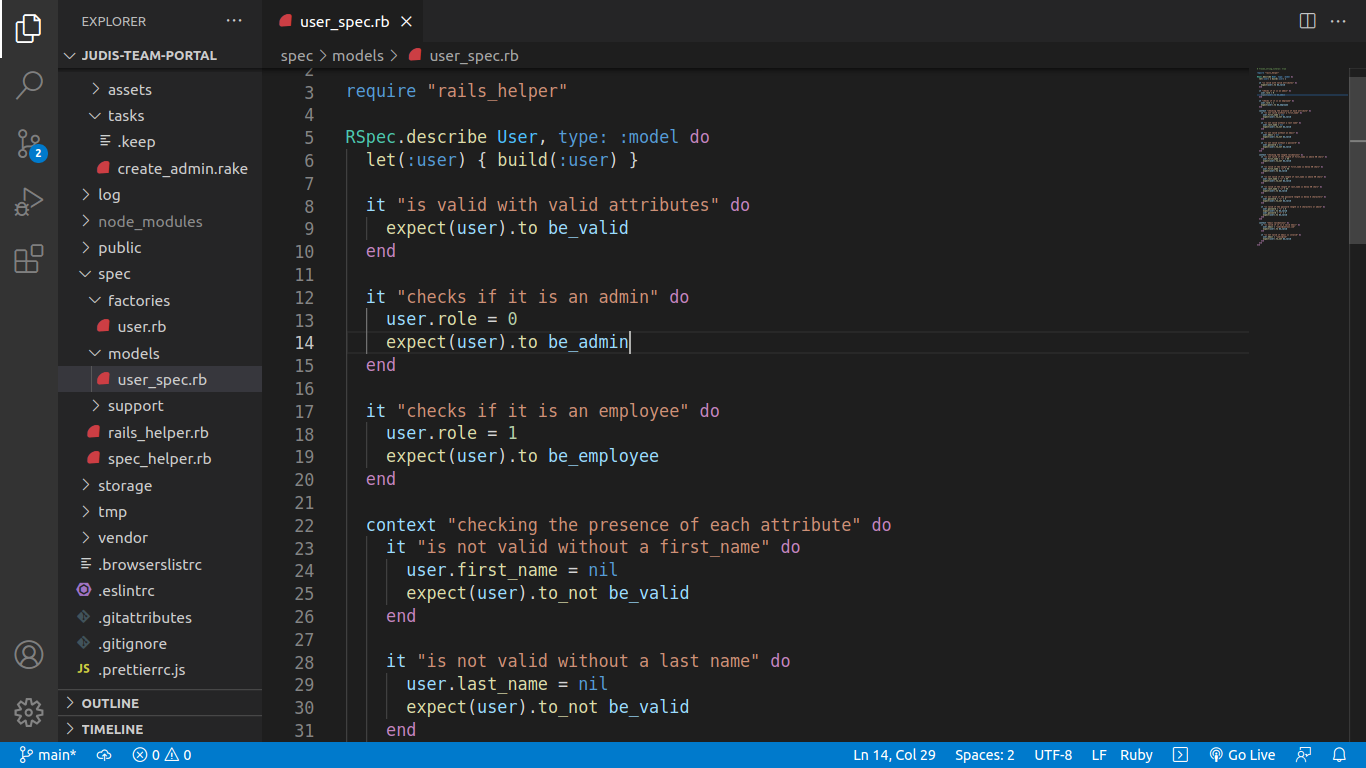The width and height of the screenshot is (1366, 768).
Task: Expand the node_modules folder
Action: 150,221
